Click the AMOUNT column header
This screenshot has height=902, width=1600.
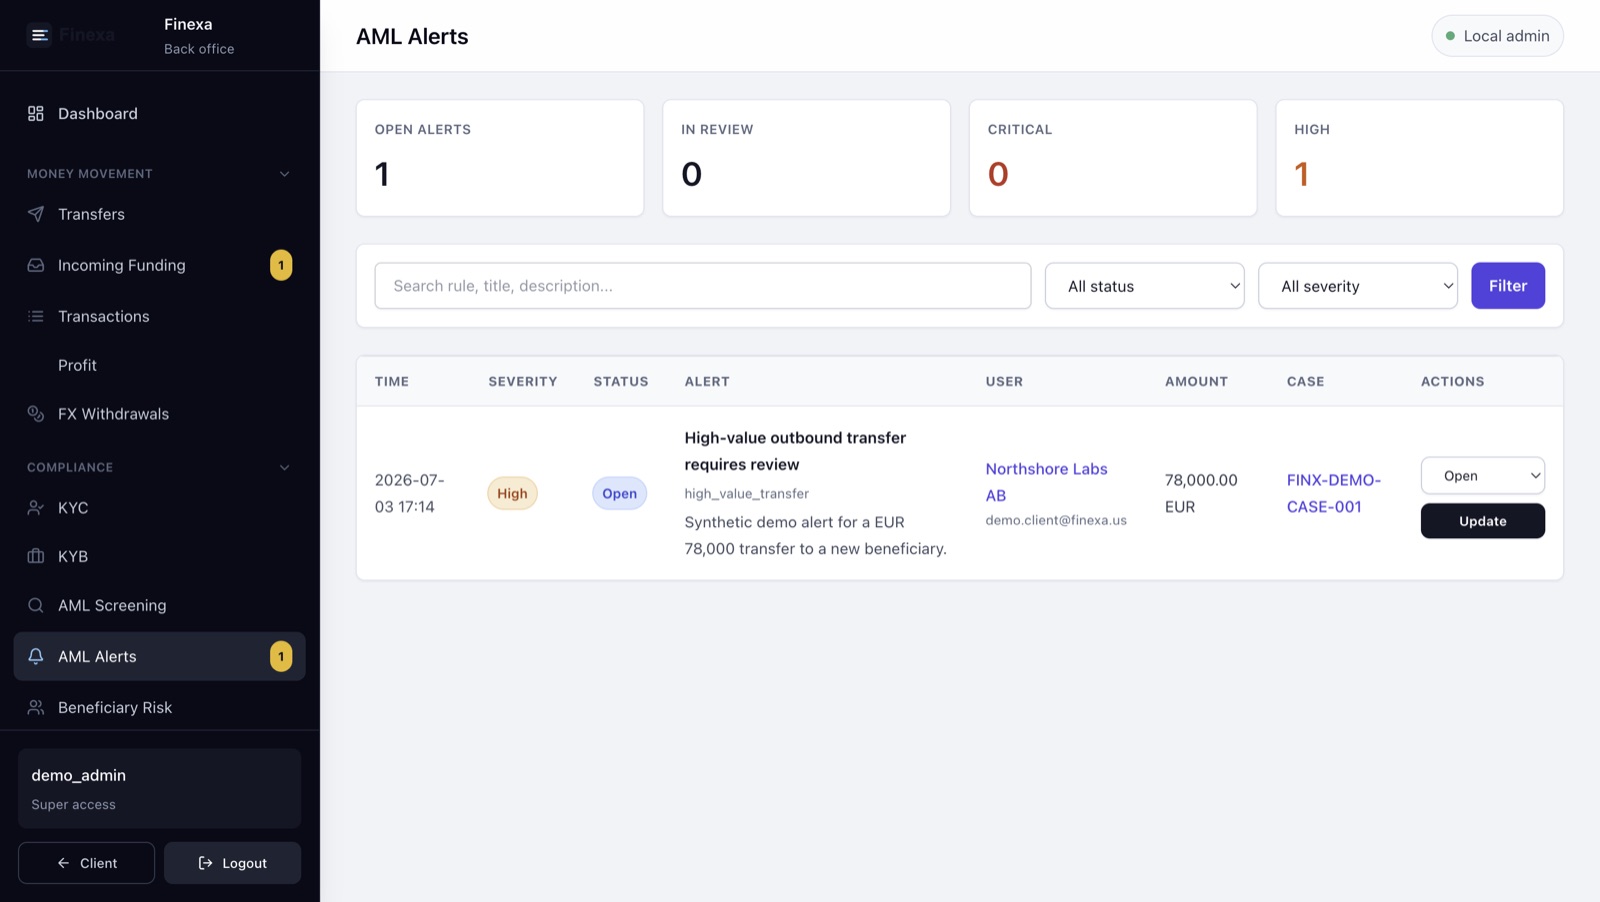[1196, 382]
